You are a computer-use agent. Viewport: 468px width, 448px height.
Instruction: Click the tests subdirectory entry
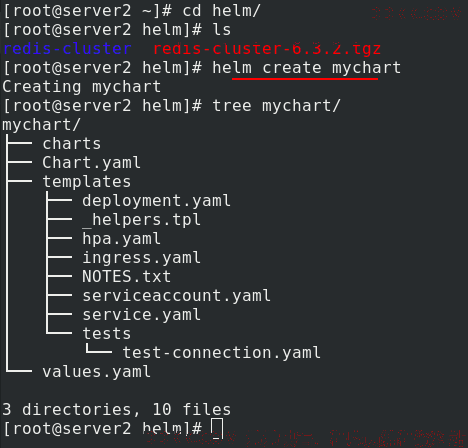tap(107, 334)
